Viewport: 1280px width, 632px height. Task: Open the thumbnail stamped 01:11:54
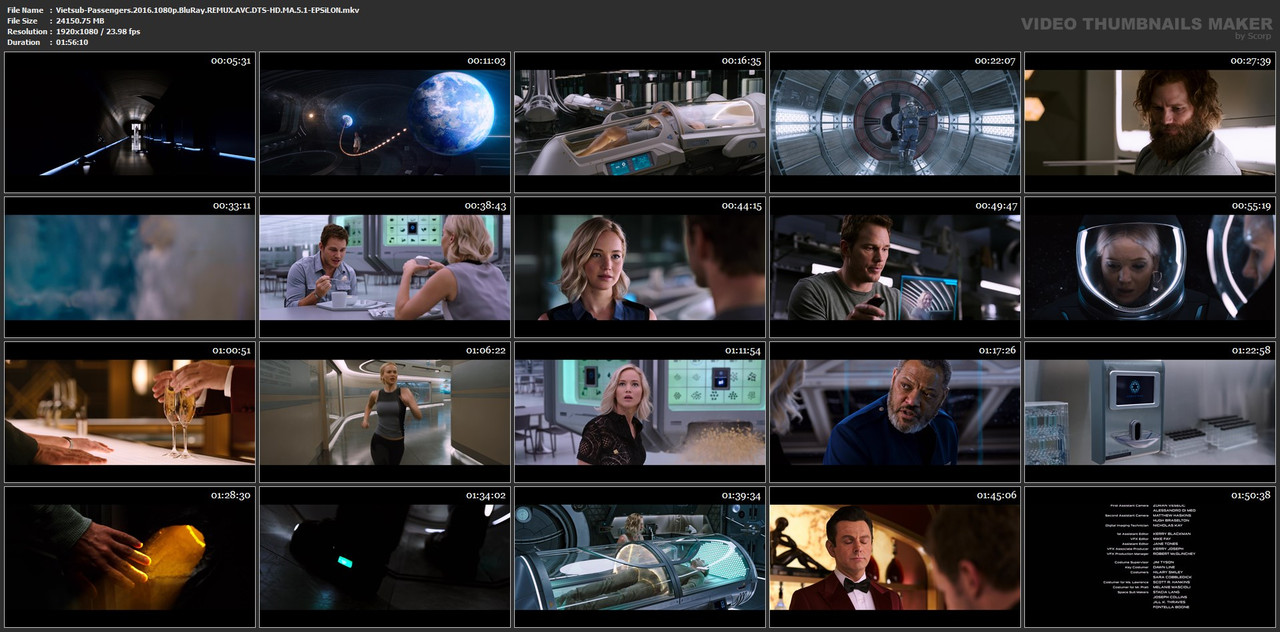click(640, 412)
